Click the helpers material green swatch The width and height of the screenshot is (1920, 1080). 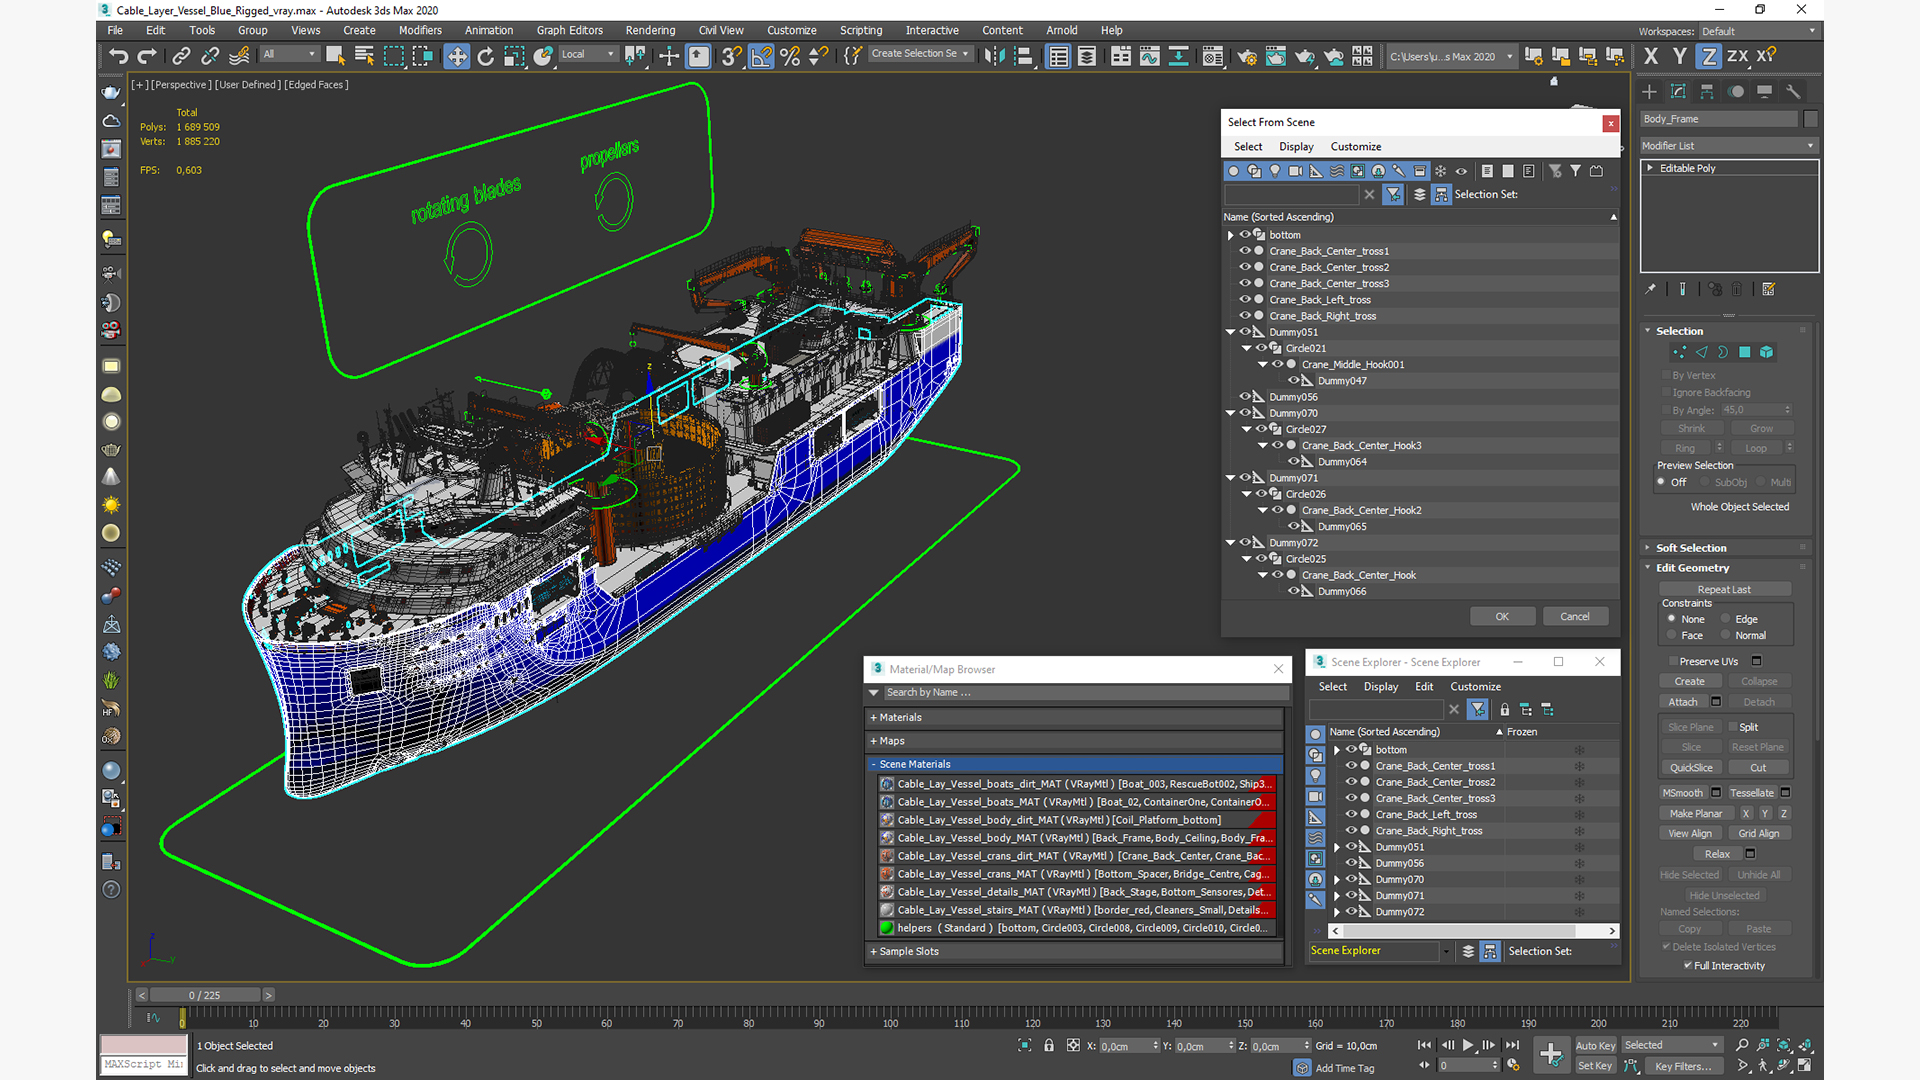[x=886, y=928]
